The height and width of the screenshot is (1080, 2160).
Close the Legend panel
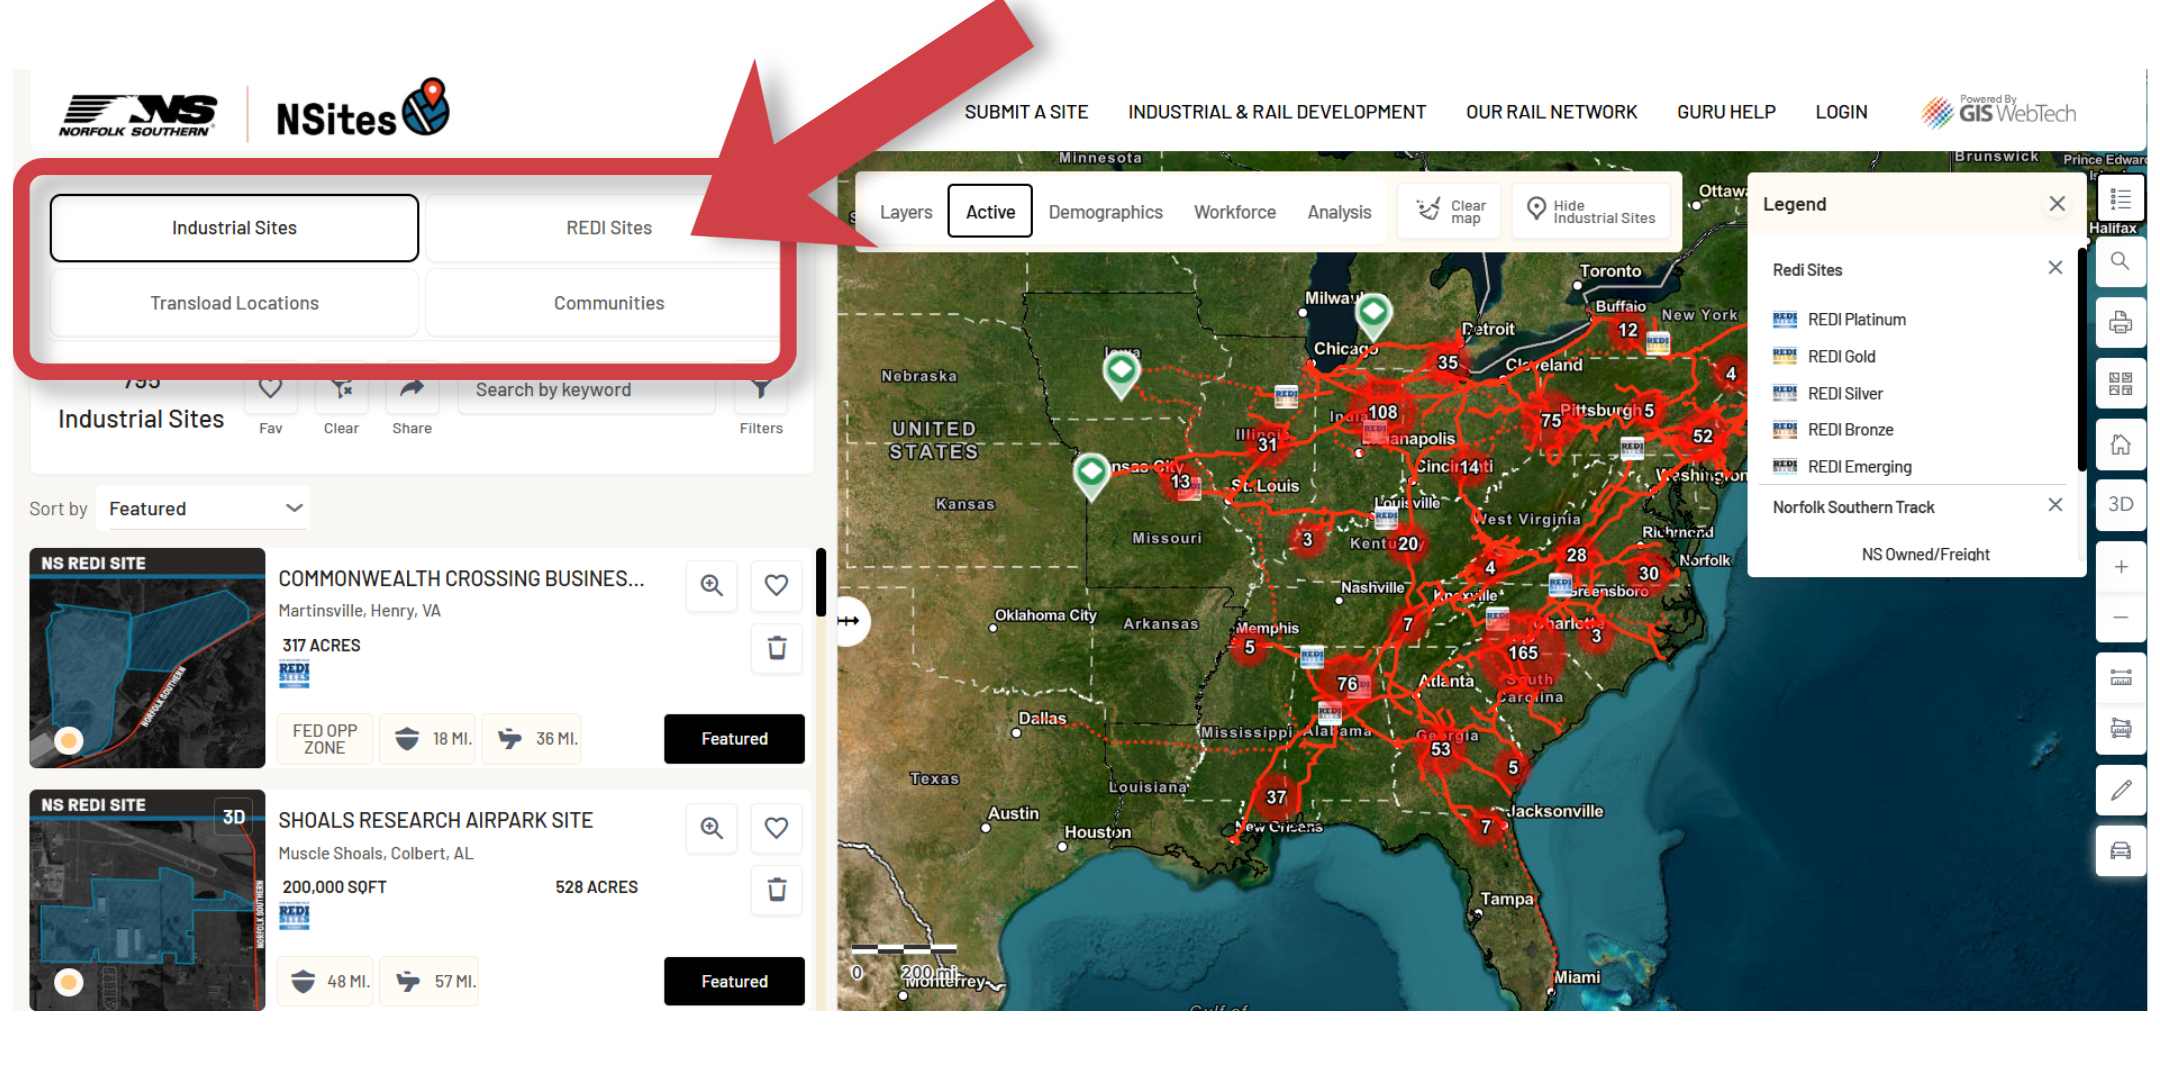(2057, 204)
